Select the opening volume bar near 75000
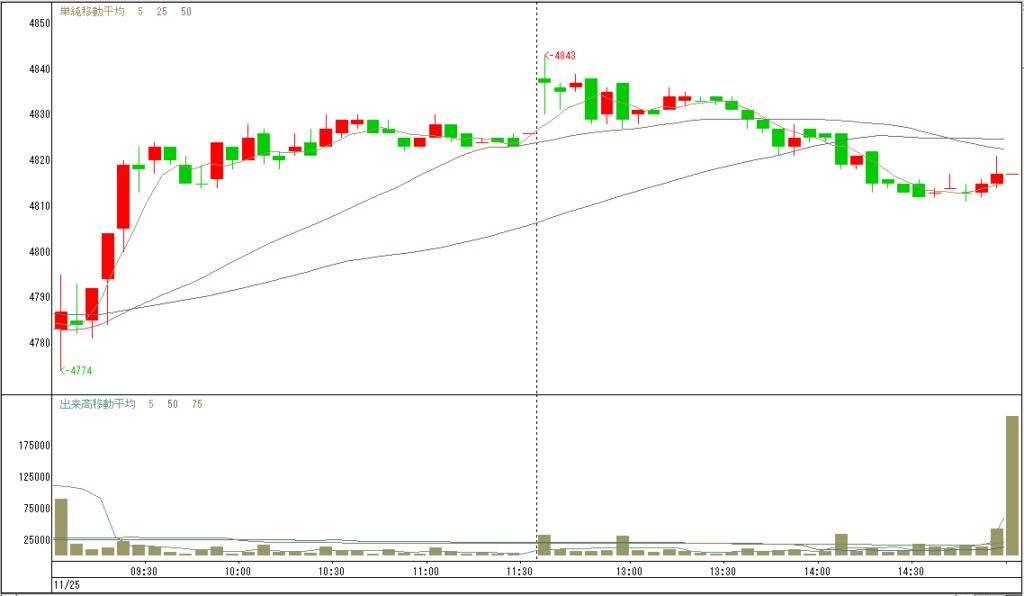This screenshot has width=1024, height=596. (61, 527)
